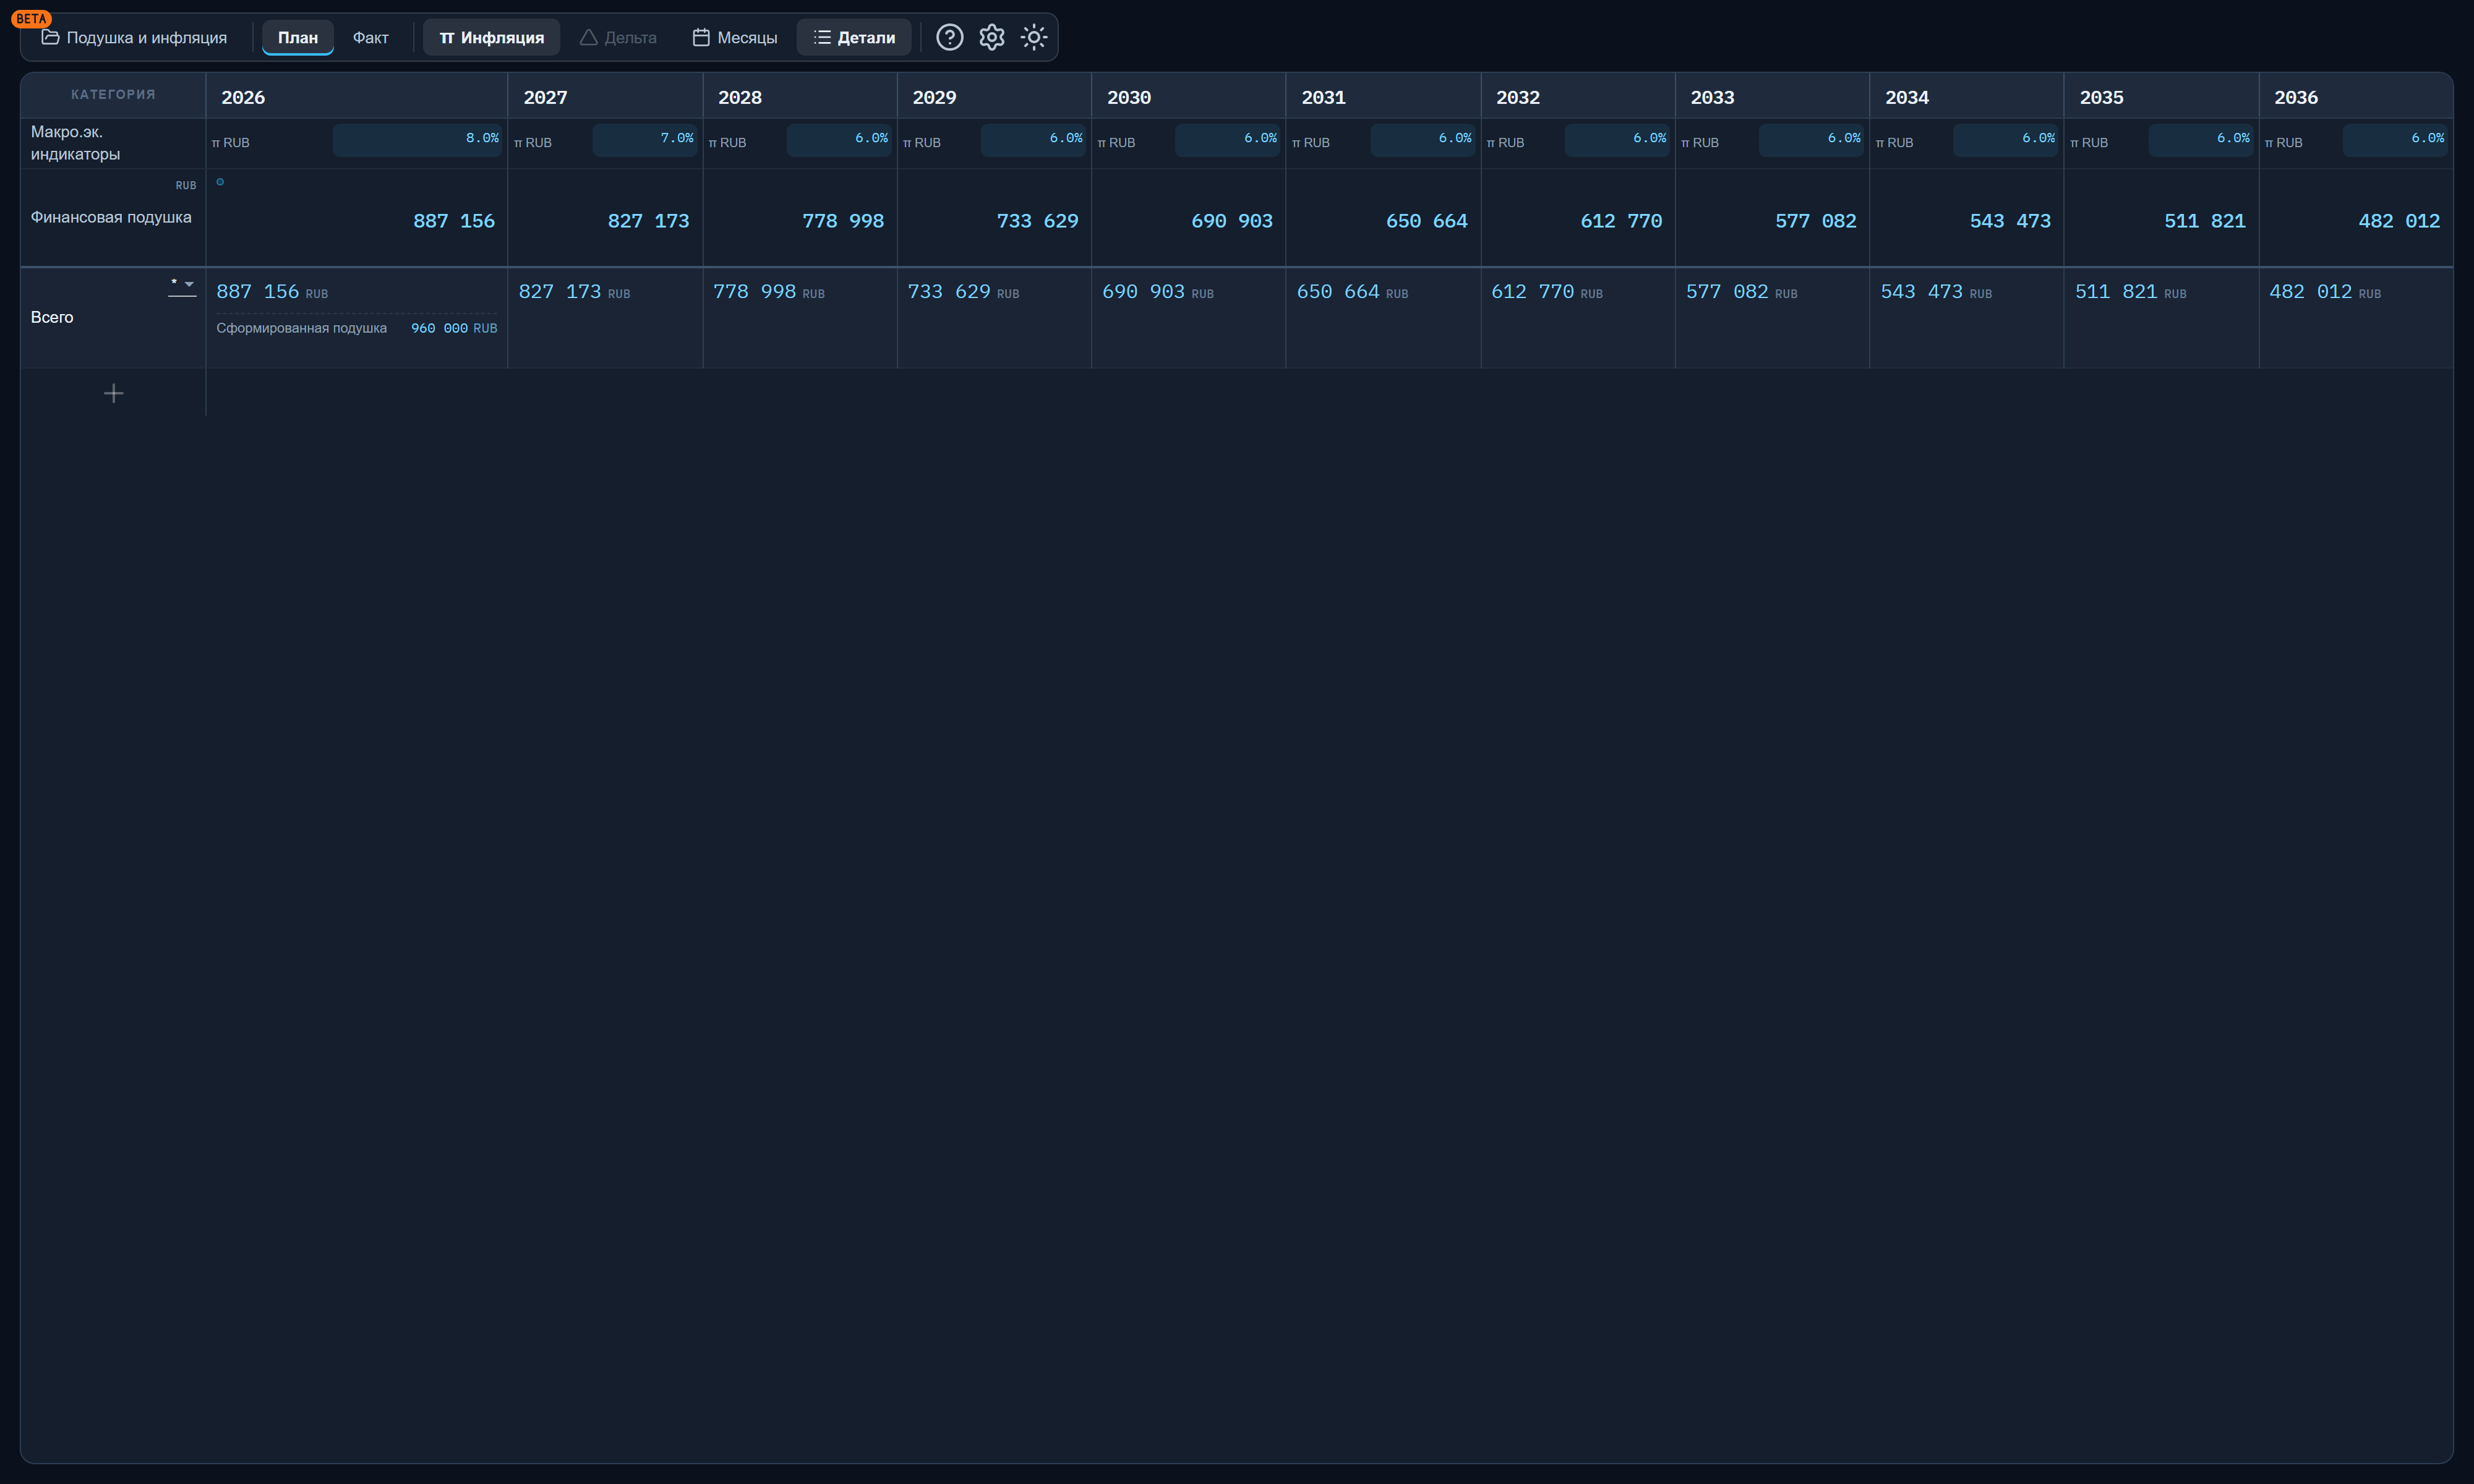
Task: Select Финансовая подушка value 827 173
Action: click(x=648, y=221)
